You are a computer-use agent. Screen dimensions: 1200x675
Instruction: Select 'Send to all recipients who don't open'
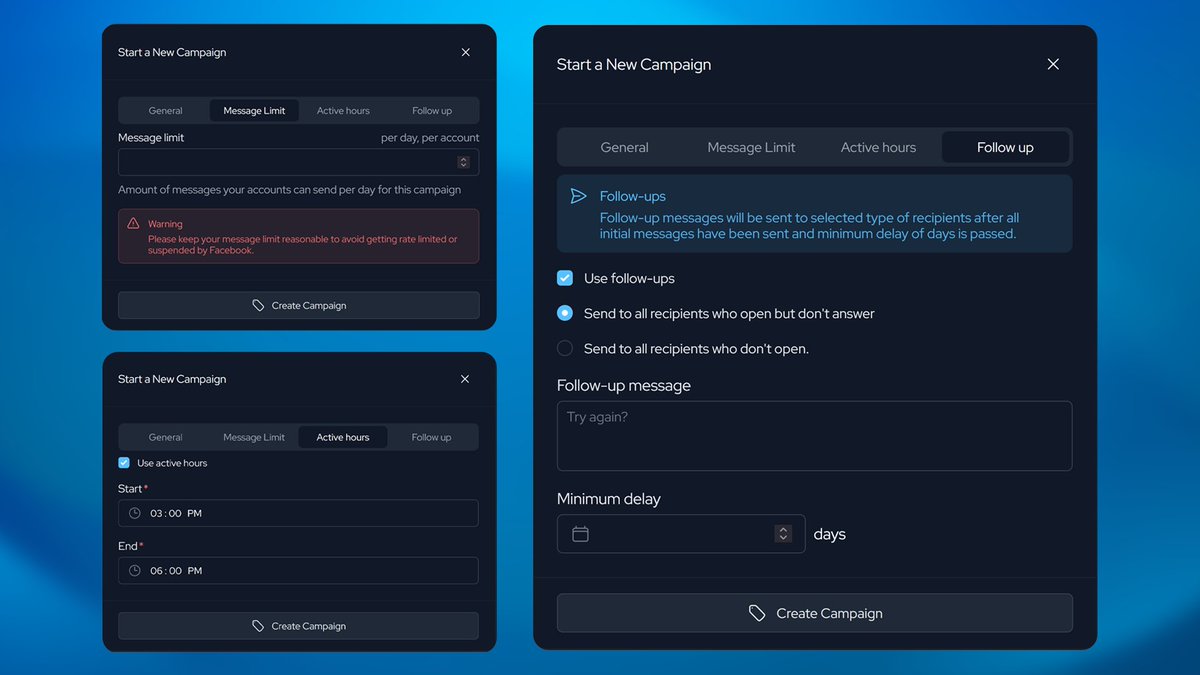tap(564, 348)
